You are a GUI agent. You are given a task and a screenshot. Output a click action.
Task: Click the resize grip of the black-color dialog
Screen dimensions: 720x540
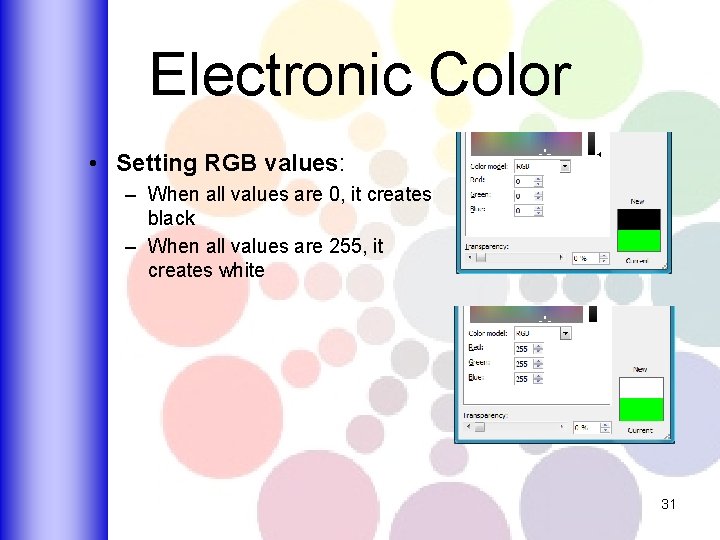pos(664,266)
